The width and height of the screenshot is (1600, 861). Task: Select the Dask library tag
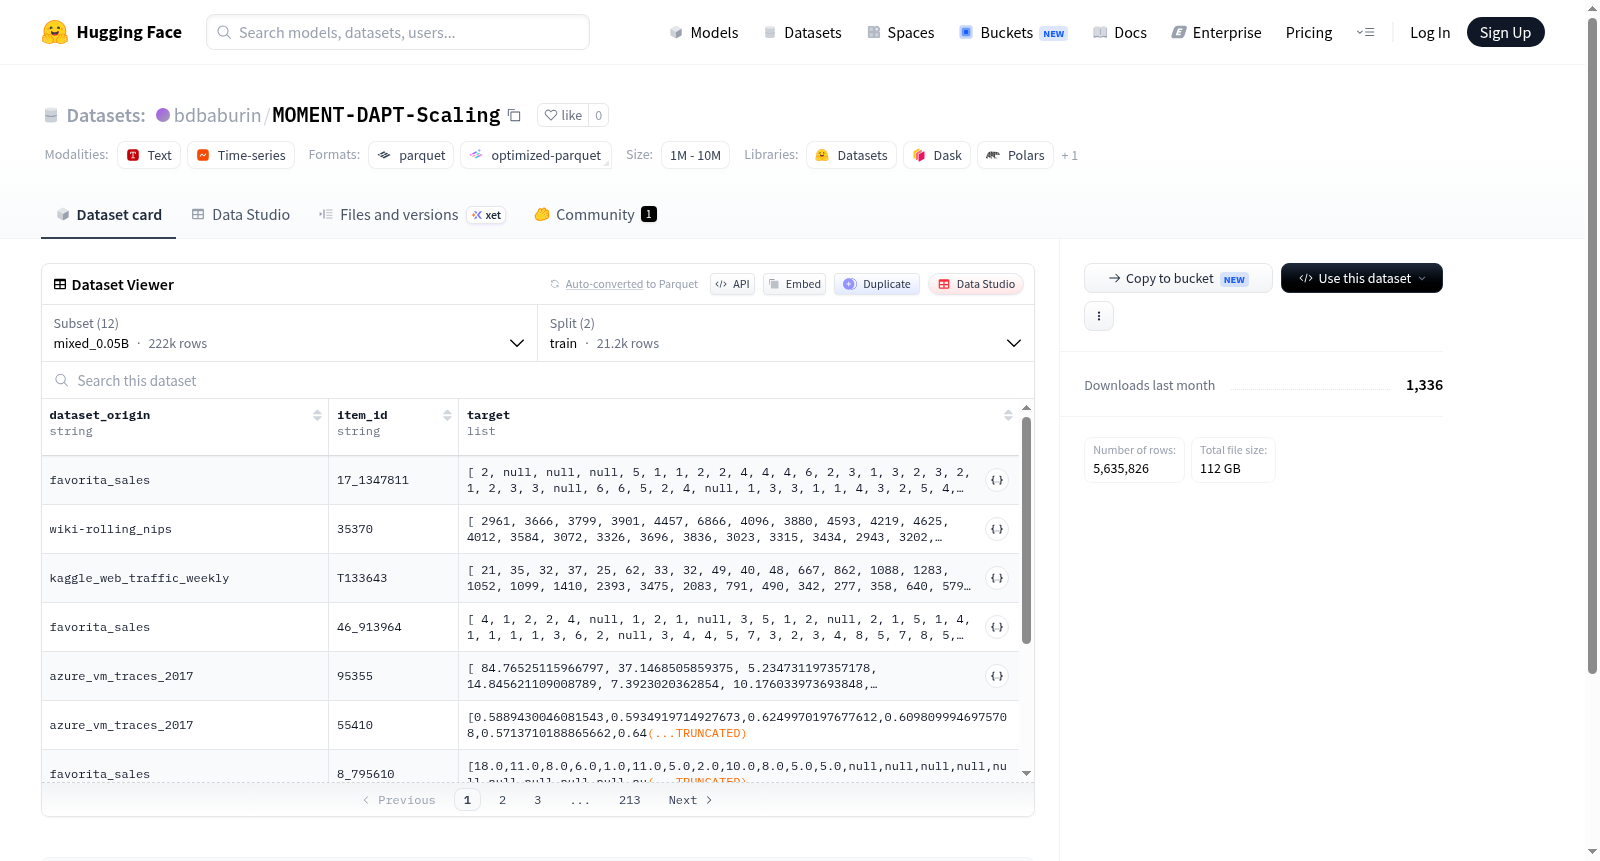coord(937,155)
